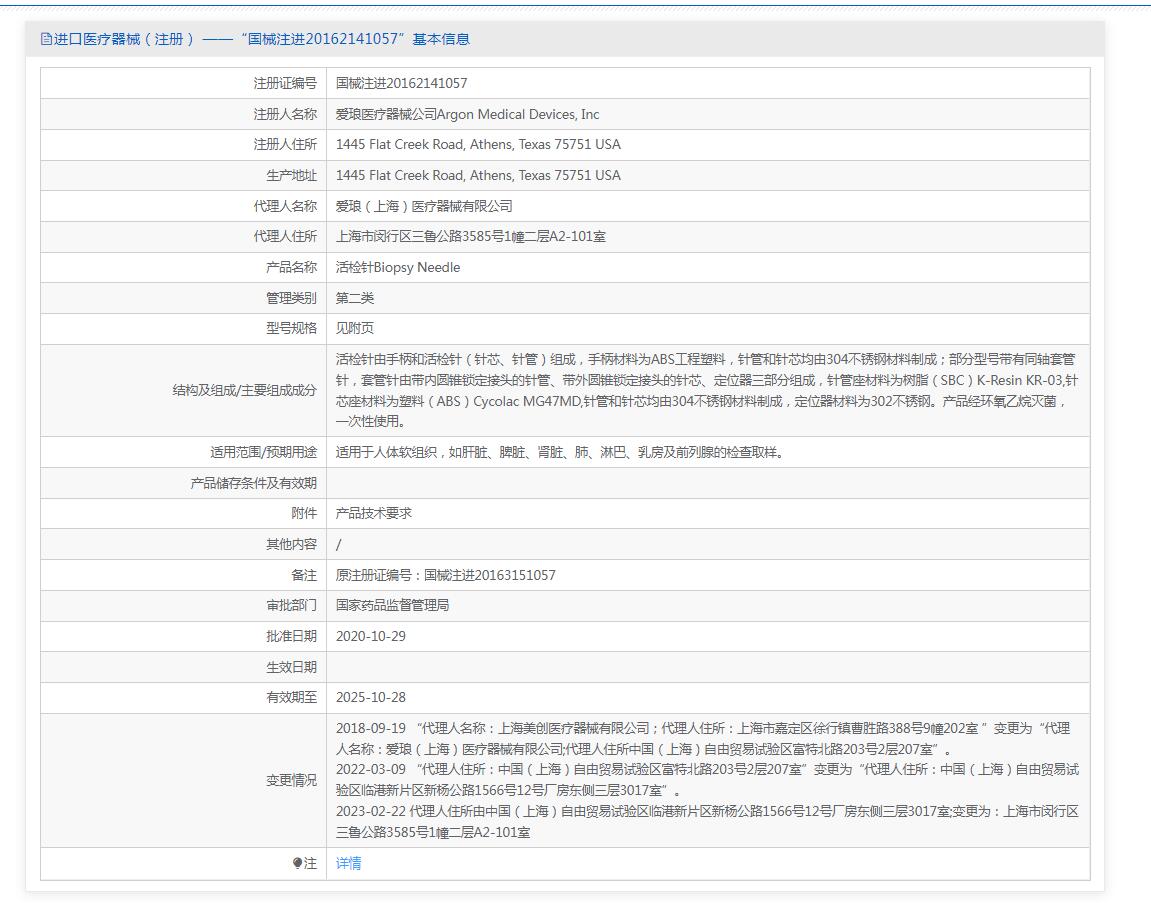This screenshot has width=1151, height=903.
Task: Select management class value 第二类
Action: [355, 298]
